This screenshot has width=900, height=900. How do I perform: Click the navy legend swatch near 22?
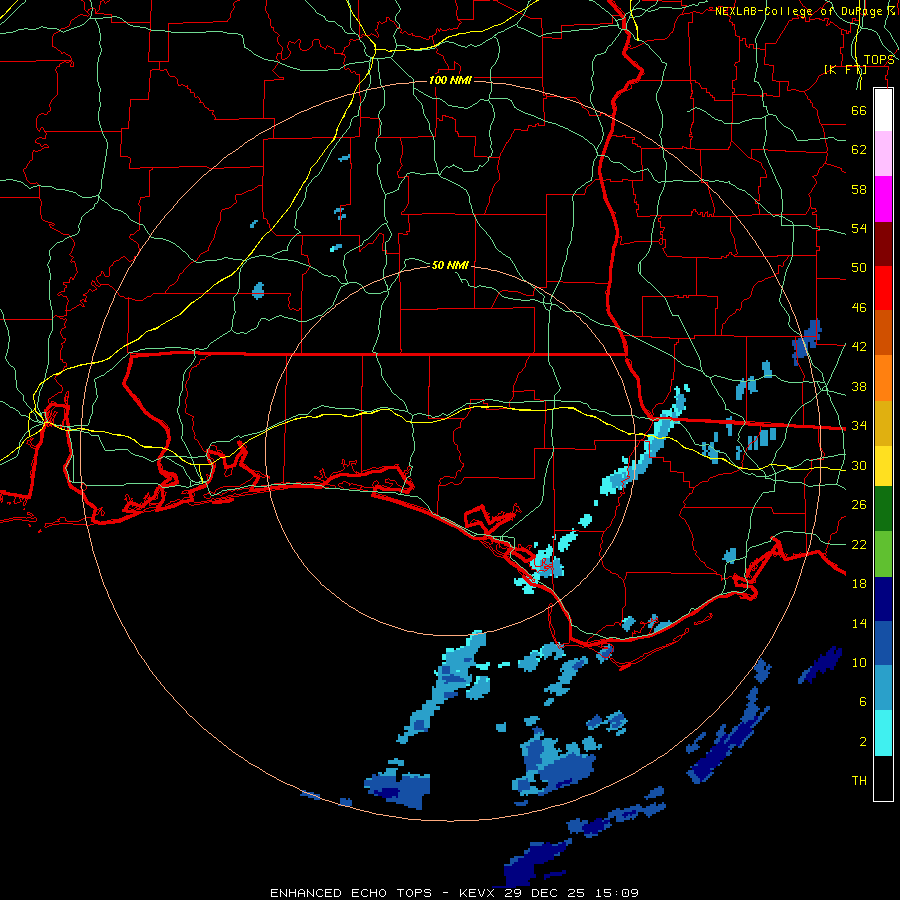click(x=883, y=599)
